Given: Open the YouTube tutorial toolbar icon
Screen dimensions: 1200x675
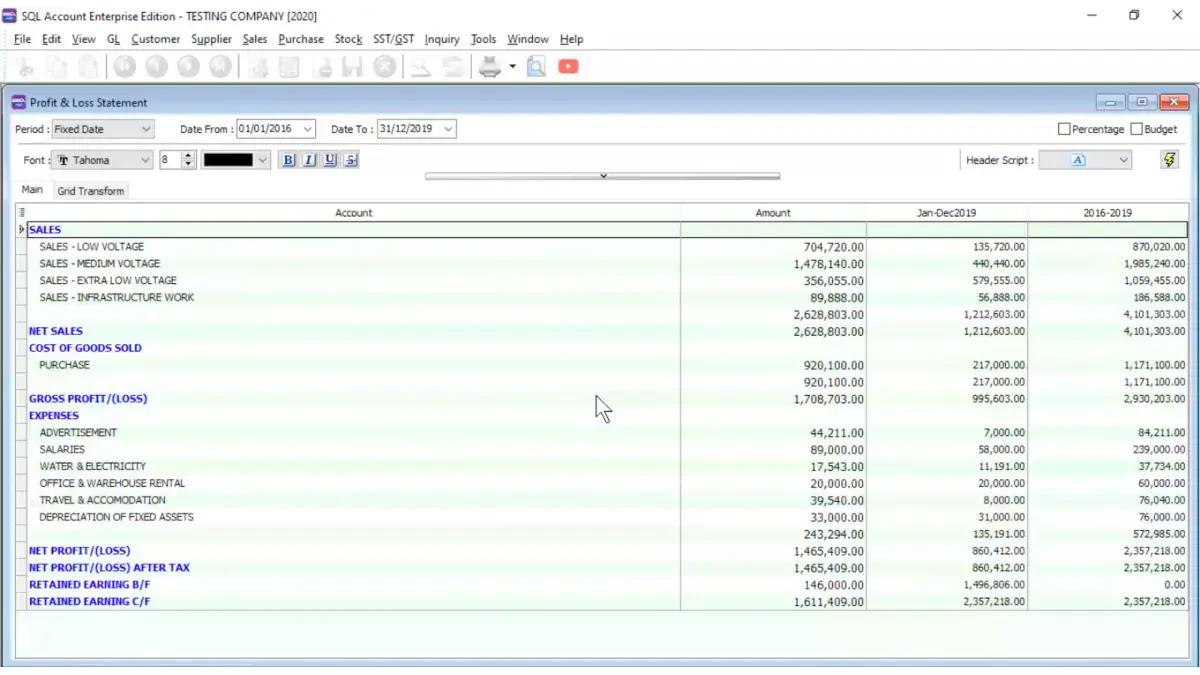Looking at the screenshot, I should pos(568,67).
